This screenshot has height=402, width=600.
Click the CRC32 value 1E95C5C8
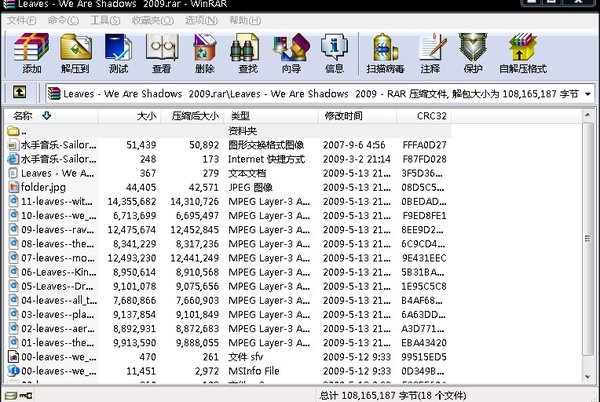coord(424,286)
